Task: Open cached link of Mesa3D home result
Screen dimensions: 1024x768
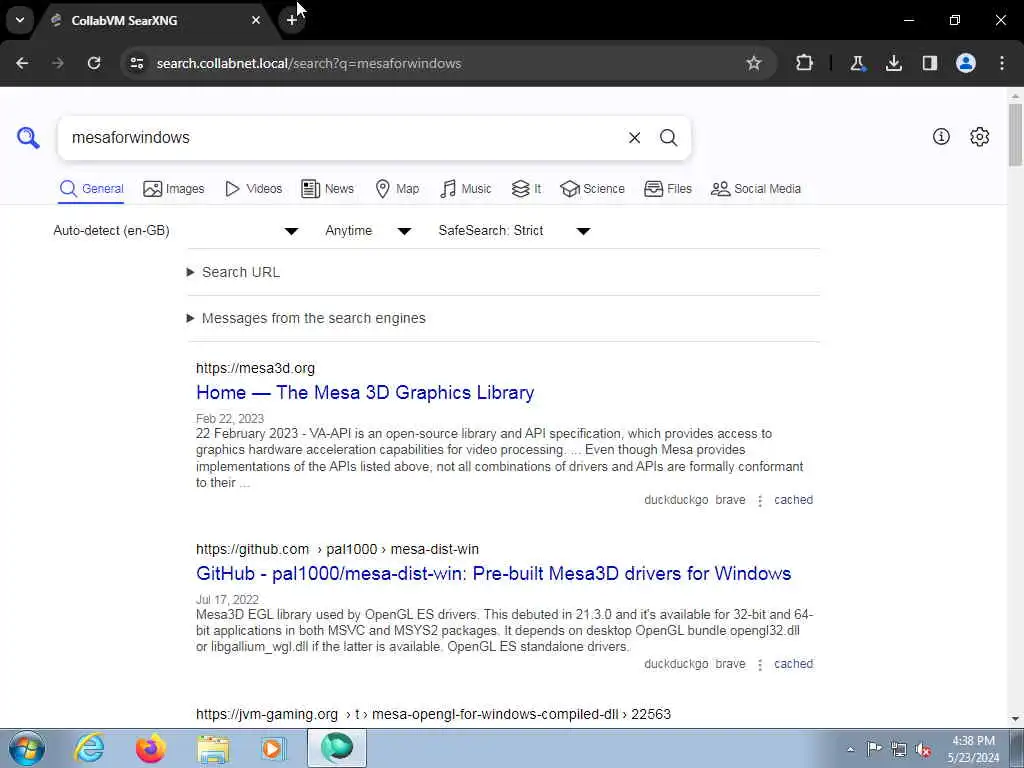Action: coord(793,500)
